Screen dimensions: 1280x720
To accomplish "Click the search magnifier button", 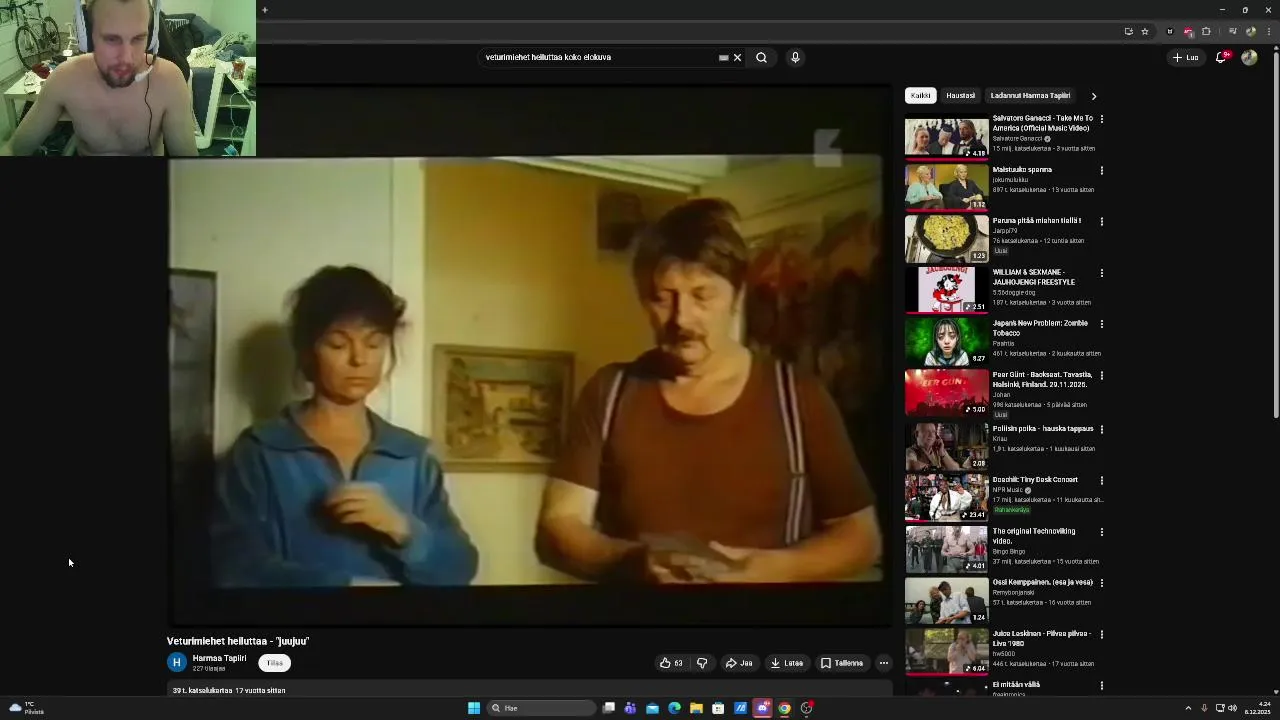I will click(761, 57).
